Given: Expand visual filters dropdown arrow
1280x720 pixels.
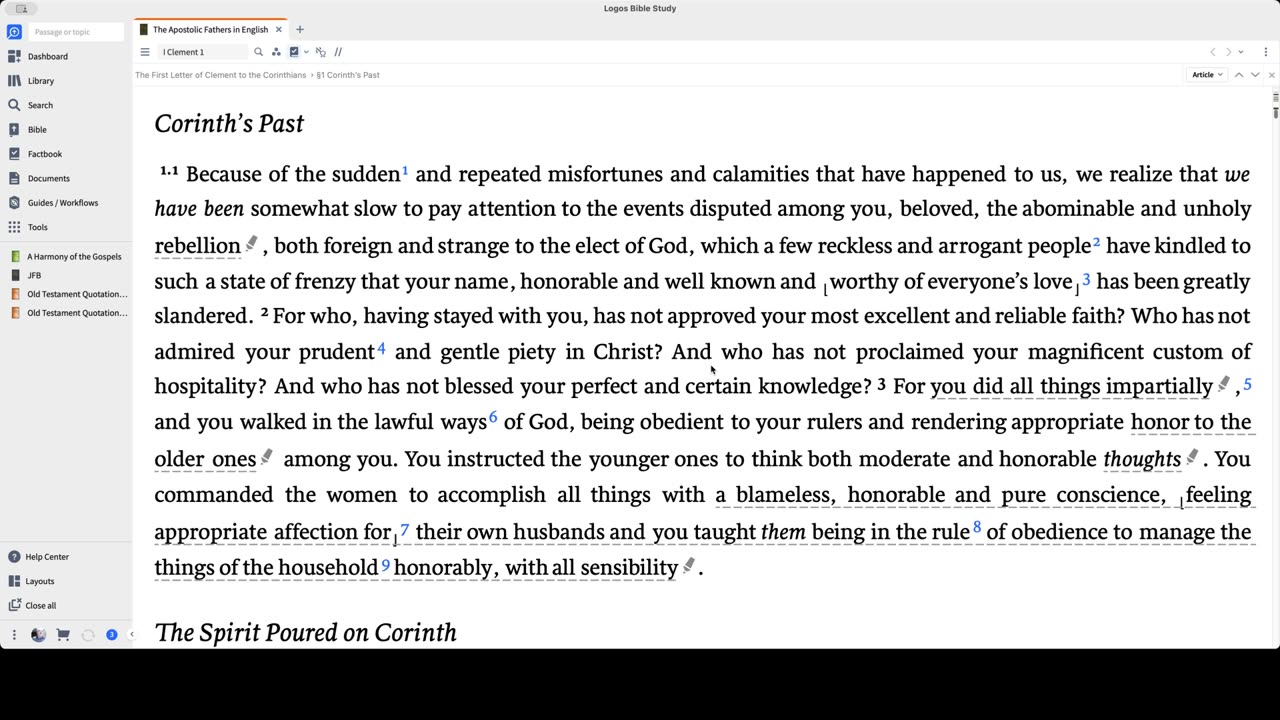Looking at the screenshot, I should [306, 52].
